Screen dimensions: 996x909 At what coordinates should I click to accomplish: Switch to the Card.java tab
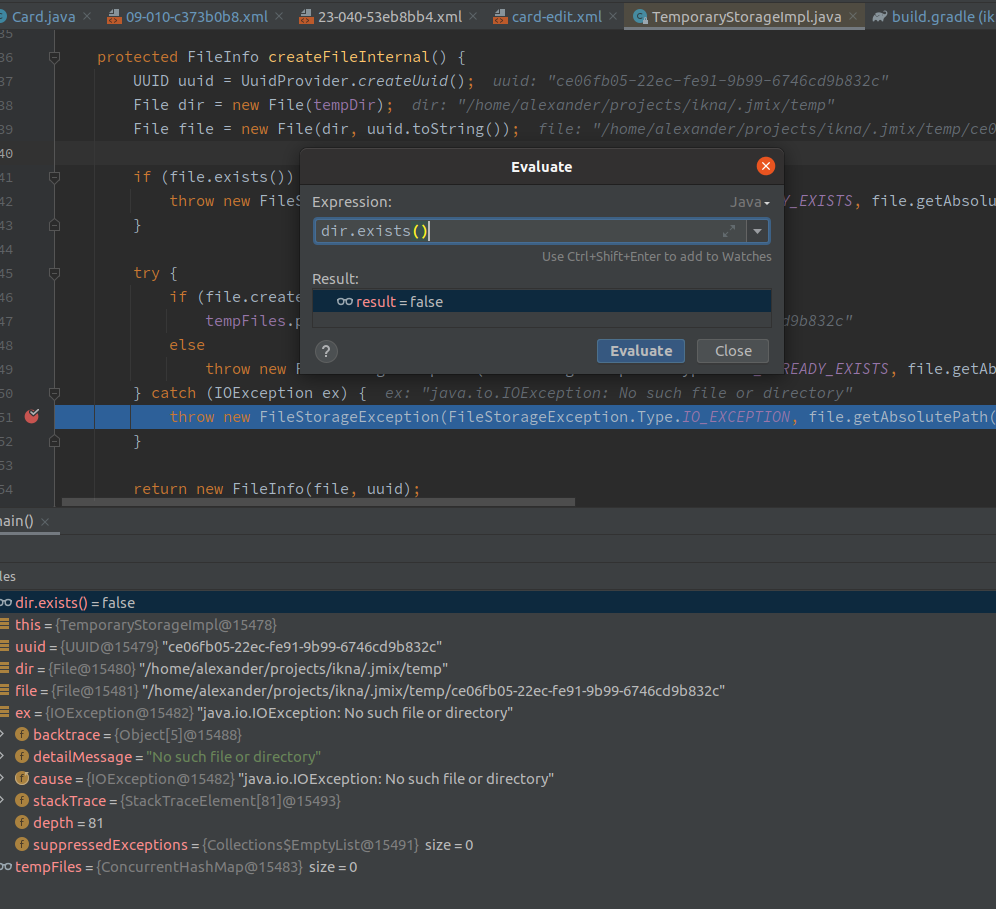point(40,16)
